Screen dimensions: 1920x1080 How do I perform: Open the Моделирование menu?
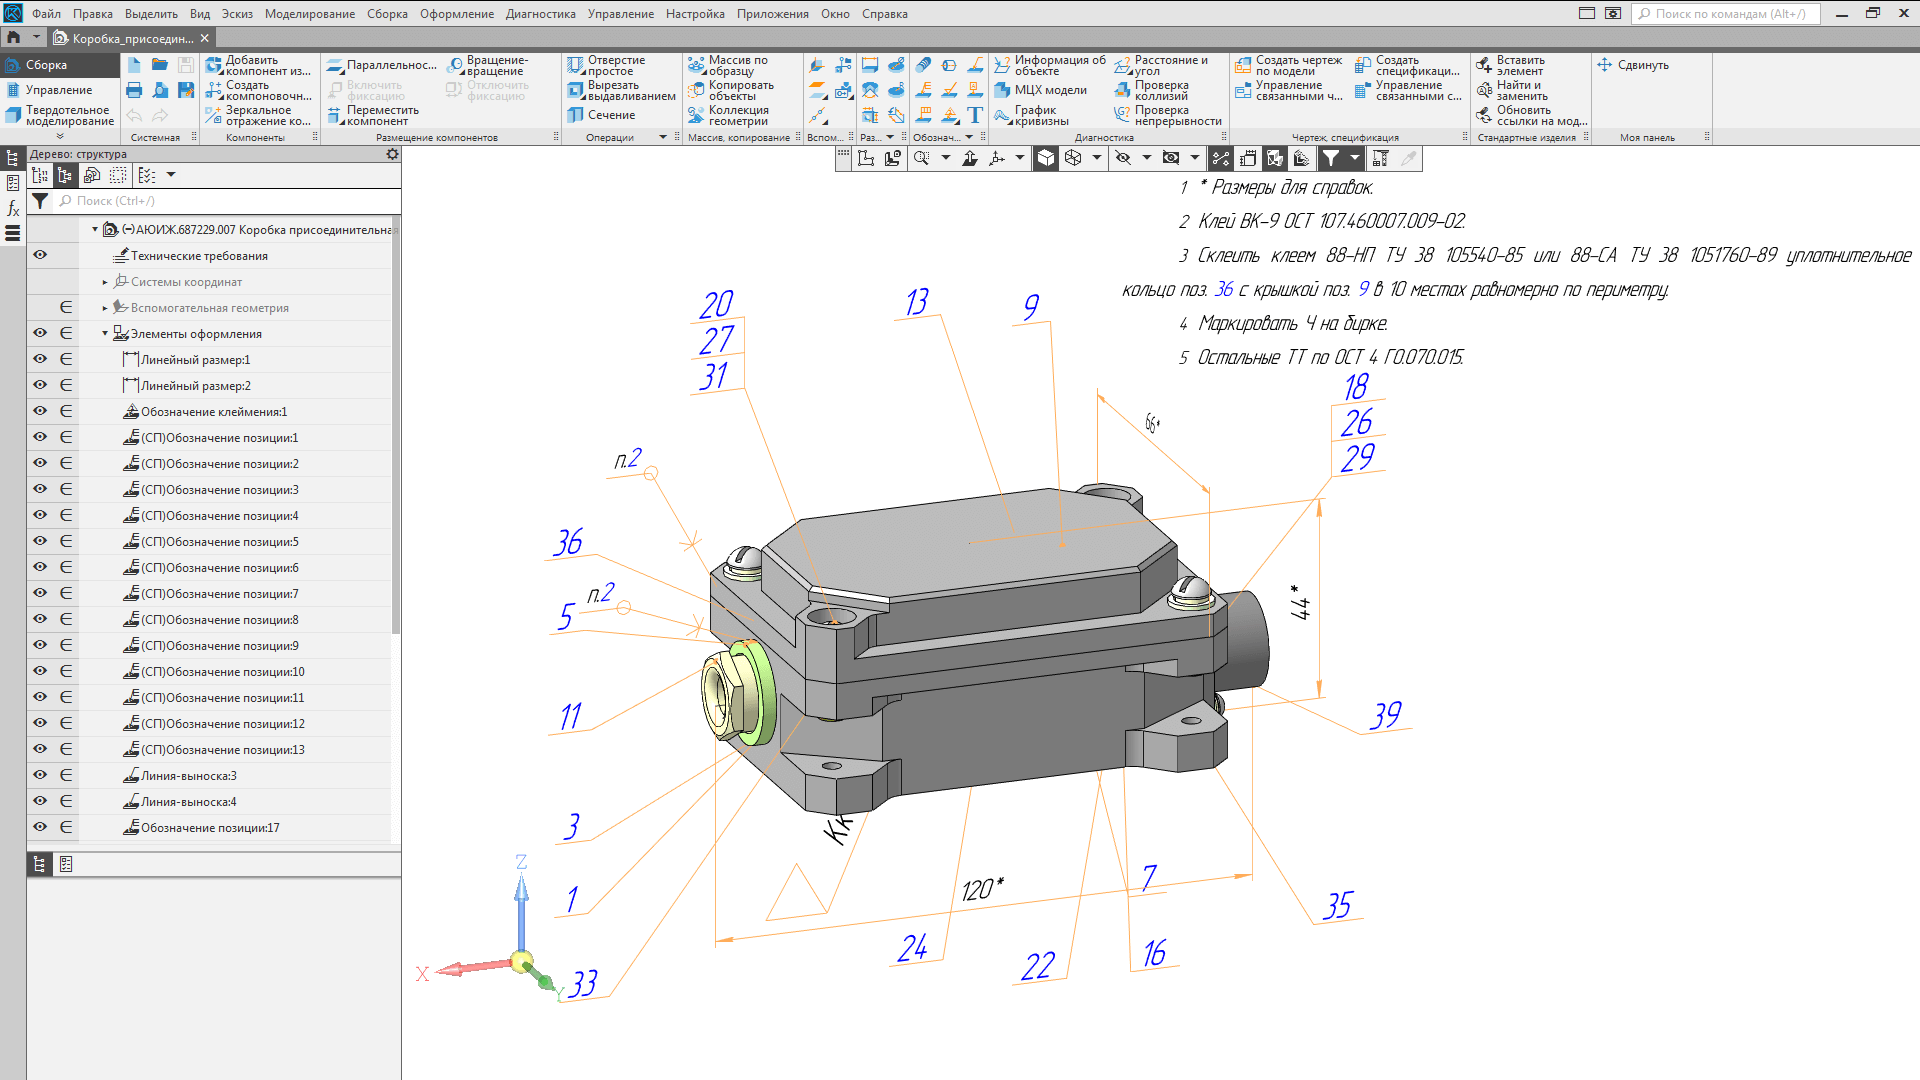click(x=309, y=14)
